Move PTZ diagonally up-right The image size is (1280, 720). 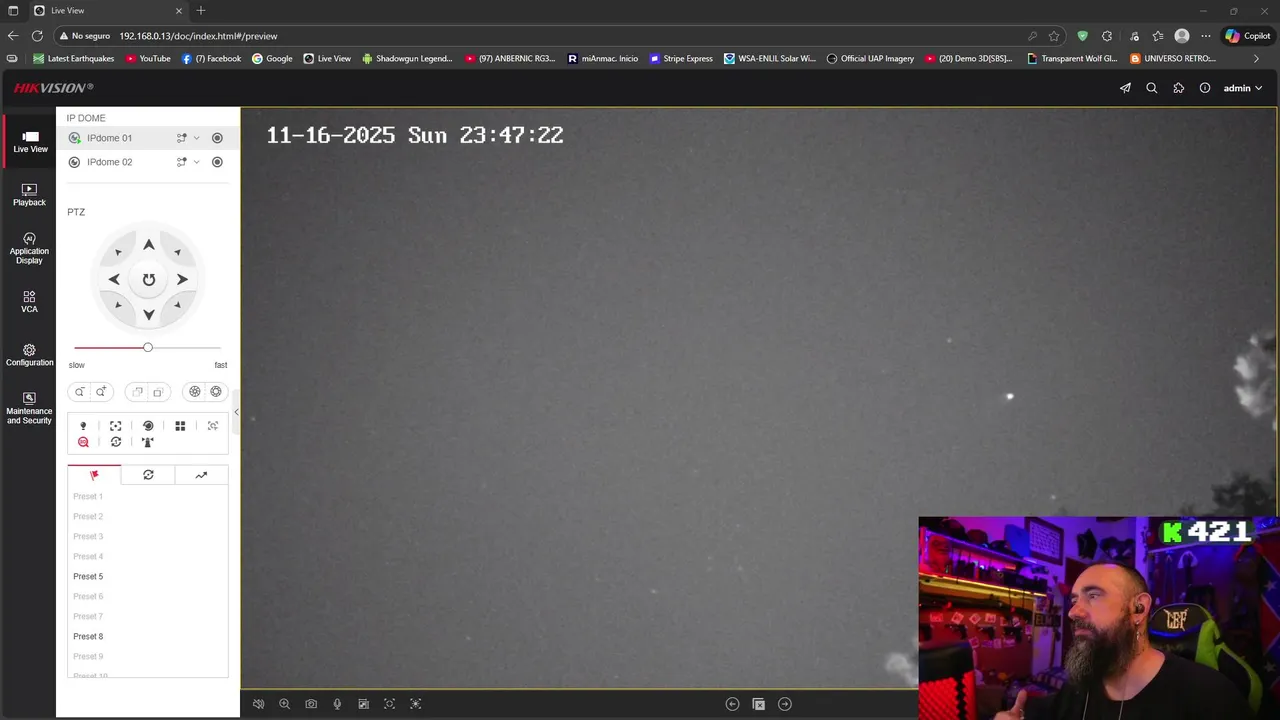[x=178, y=252]
